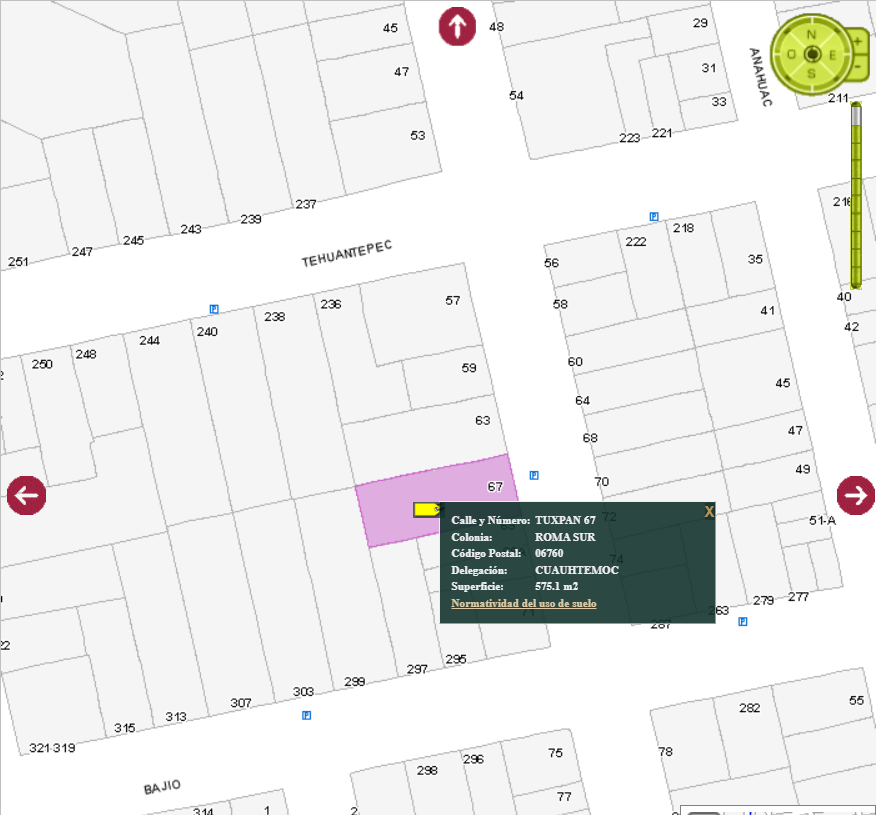Pan the map north with the up arrow
Screen dimensions: 876x815
[457, 27]
